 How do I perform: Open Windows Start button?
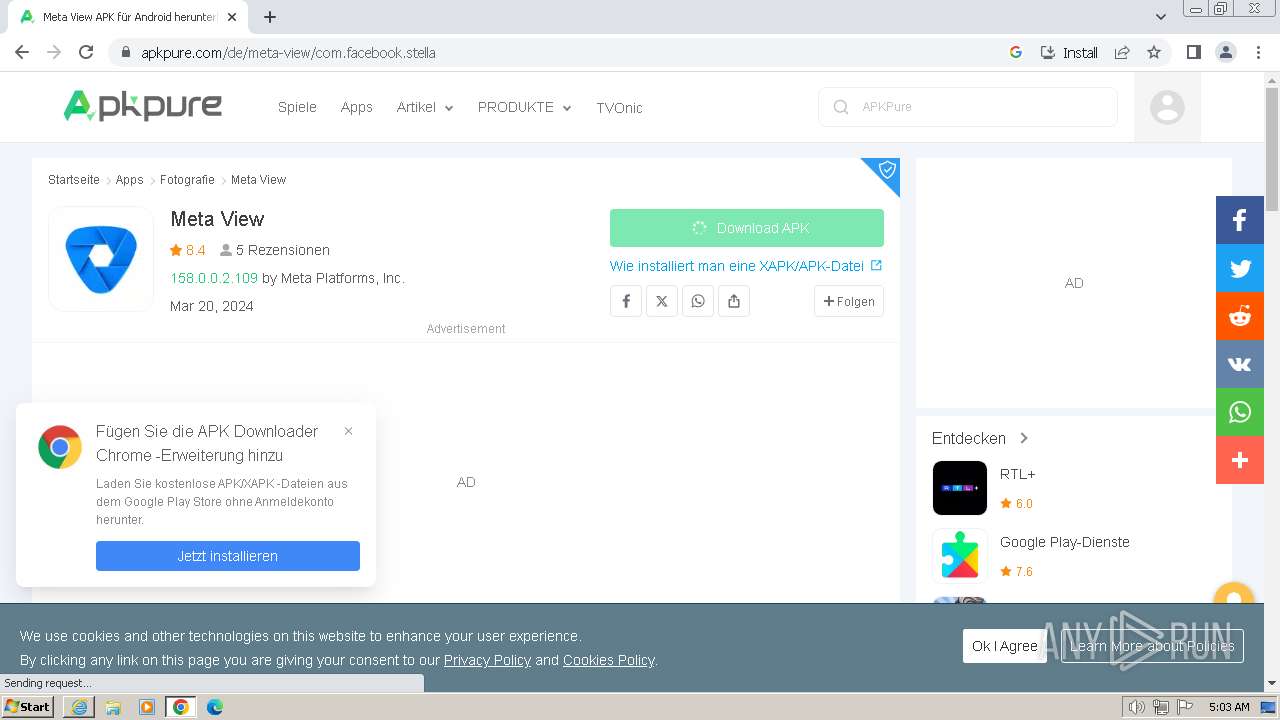pyautogui.click(x=28, y=707)
